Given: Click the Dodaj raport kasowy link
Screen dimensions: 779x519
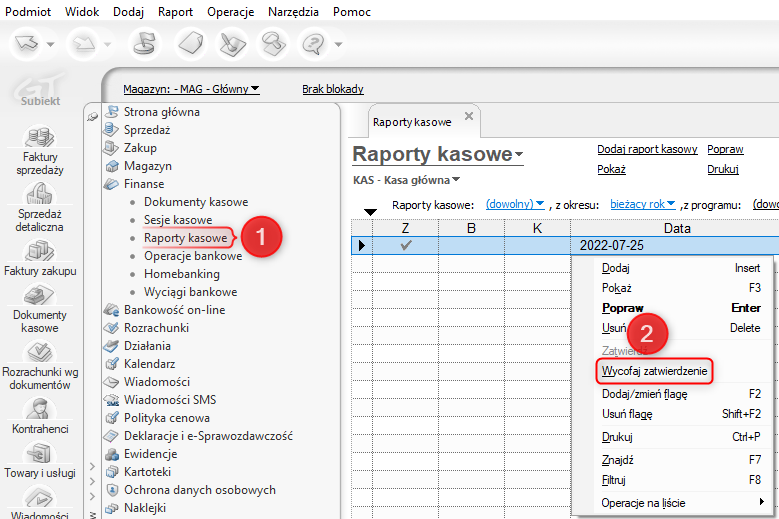Looking at the screenshot, I should tap(647, 149).
